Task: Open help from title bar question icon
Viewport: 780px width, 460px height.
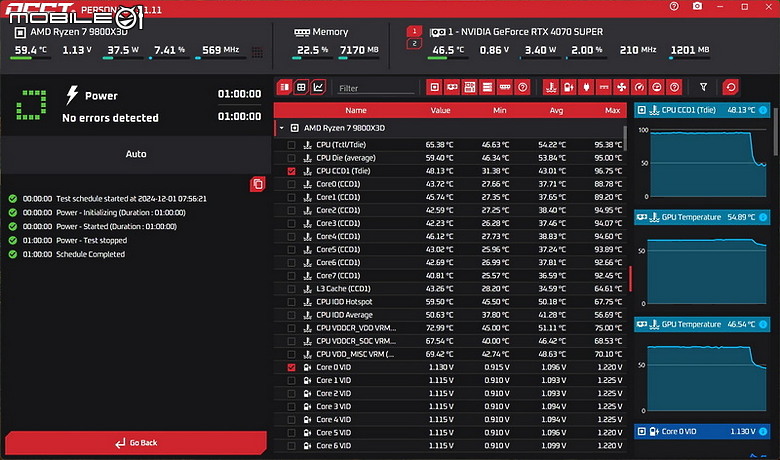Action: point(674,6)
